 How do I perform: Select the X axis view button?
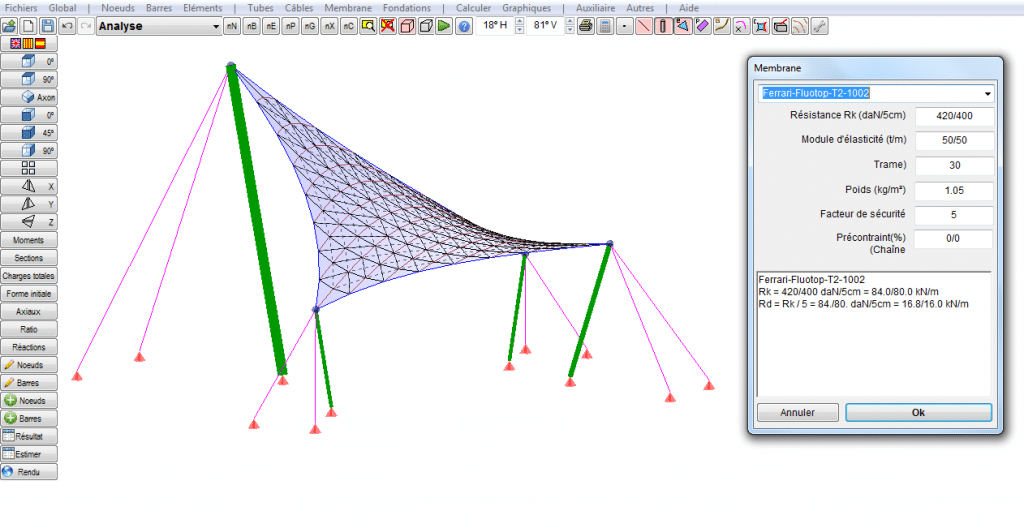29,186
